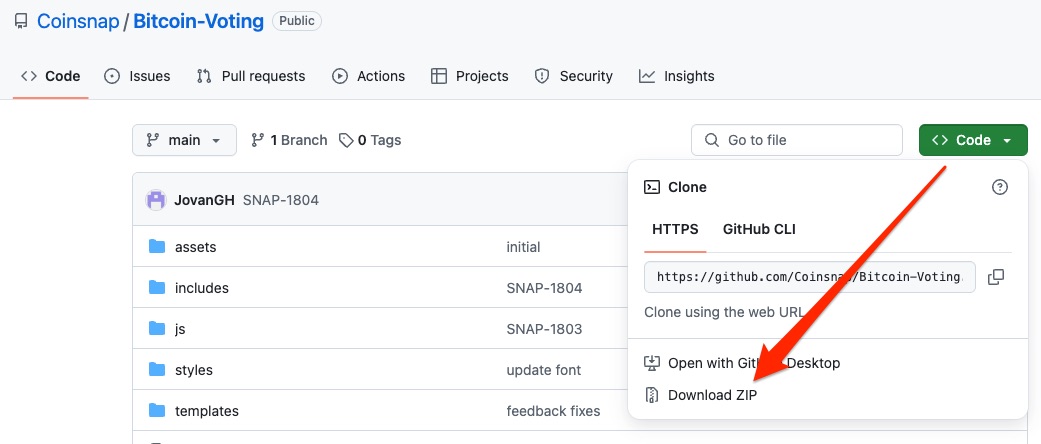Click the js folder icon
Image resolution: width=1041 pixels, height=444 pixels.
pos(157,329)
